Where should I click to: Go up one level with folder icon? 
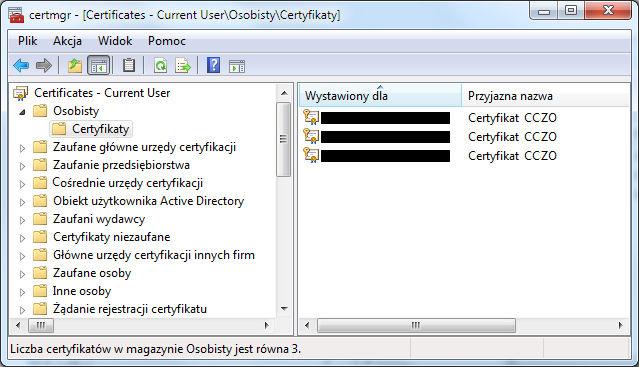pyautogui.click(x=75, y=65)
